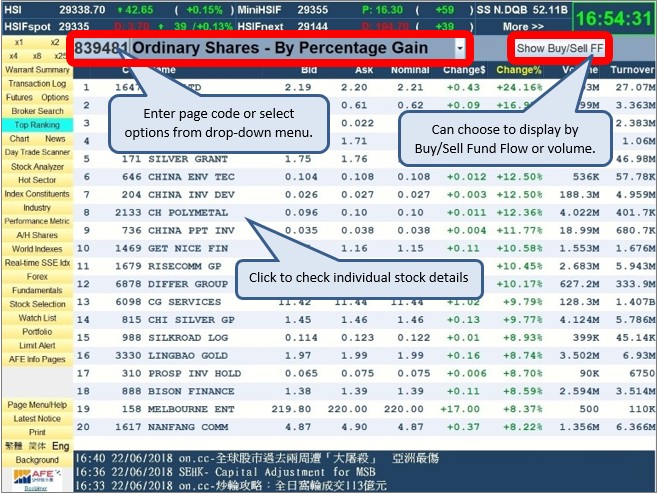The width and height of the screenshot is (658, 494).
Task: Switch language to Simplified Chinese 简体
Action: [37, 446]
